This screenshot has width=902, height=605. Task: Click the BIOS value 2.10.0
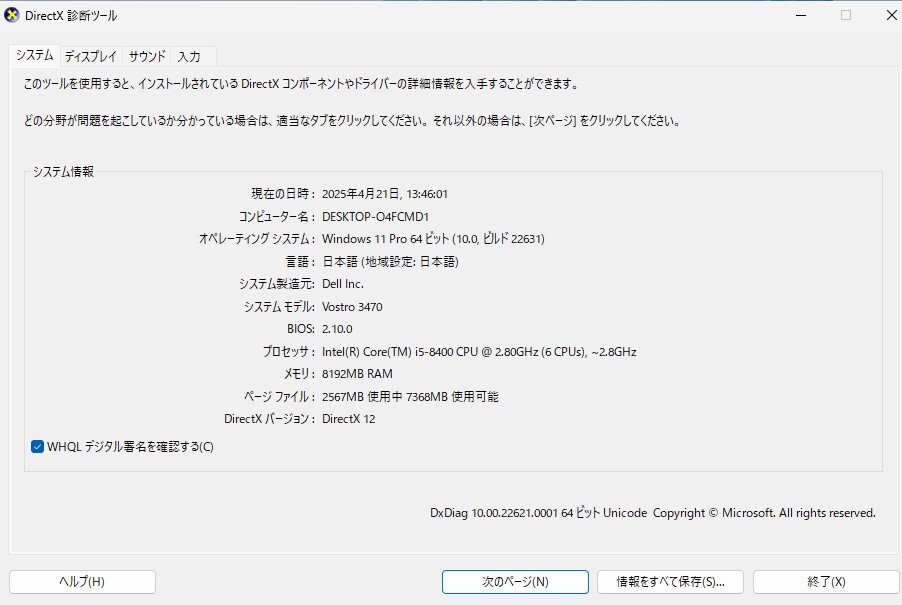pyautogui.click(x=337, y=329)
